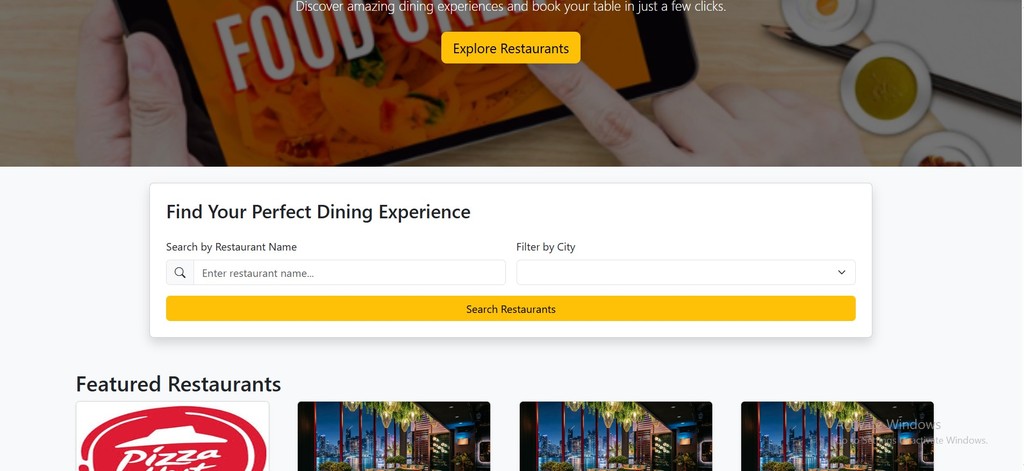Open the second featured restaurant image
1024x471 pixels.
coord(394,437)
